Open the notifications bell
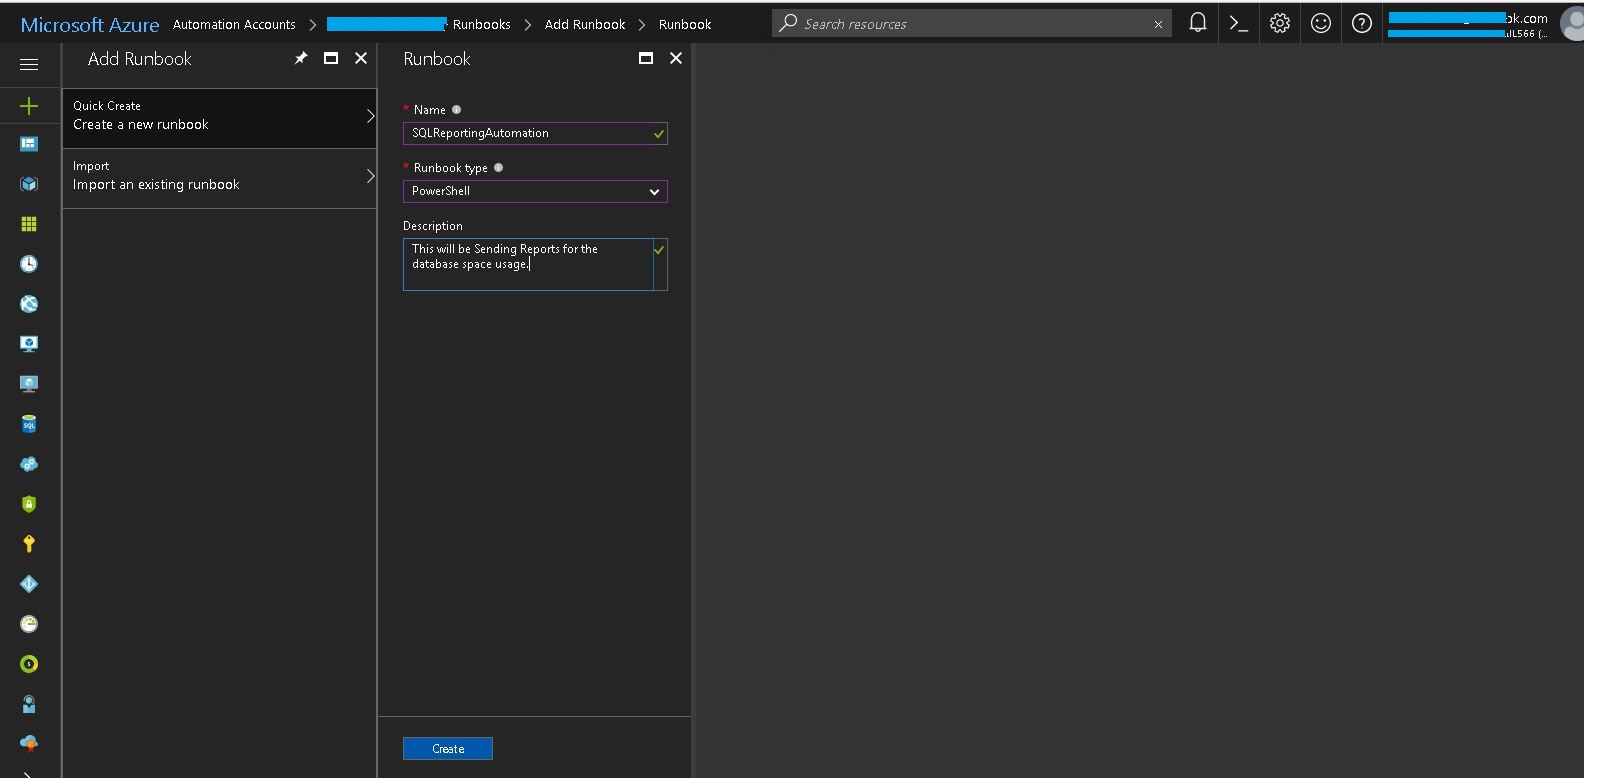 pos(1197,23)
